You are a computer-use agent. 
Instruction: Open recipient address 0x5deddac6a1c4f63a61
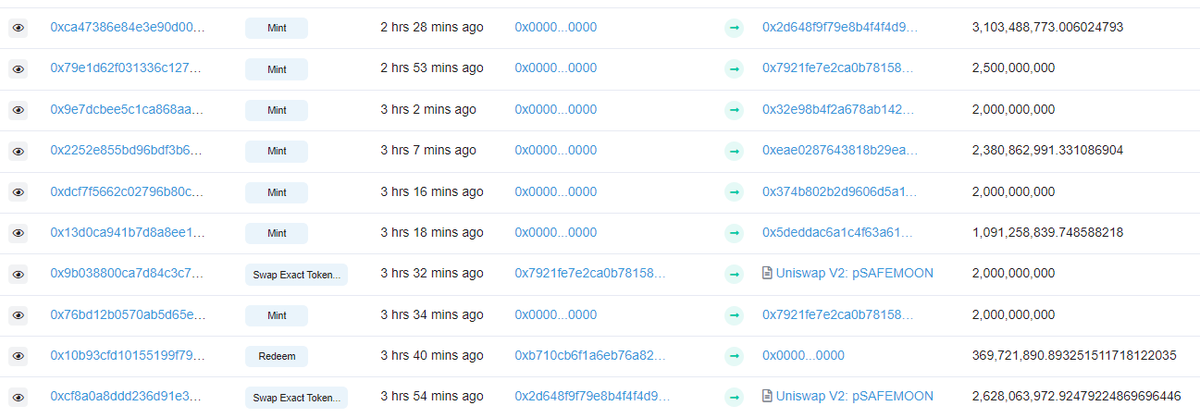point(838,232)
